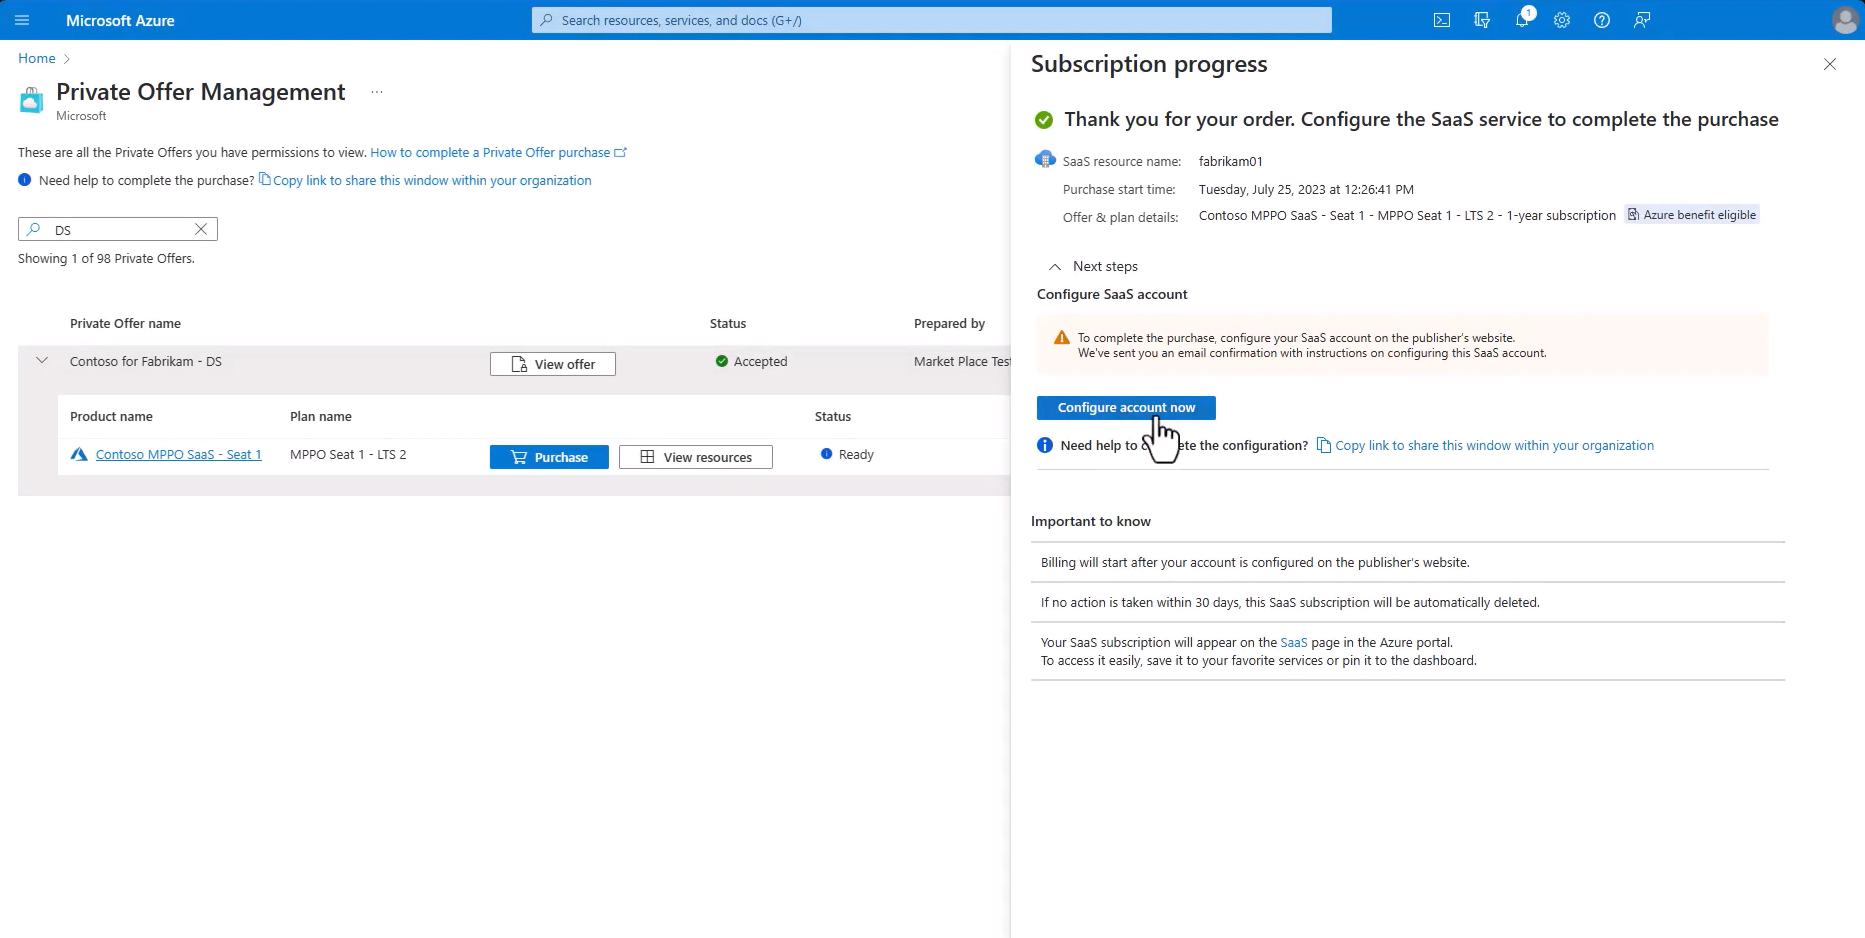This screenshot has width=1865, height=938.
Task: Copy share link under the offers description
Action: click(425, 180)
